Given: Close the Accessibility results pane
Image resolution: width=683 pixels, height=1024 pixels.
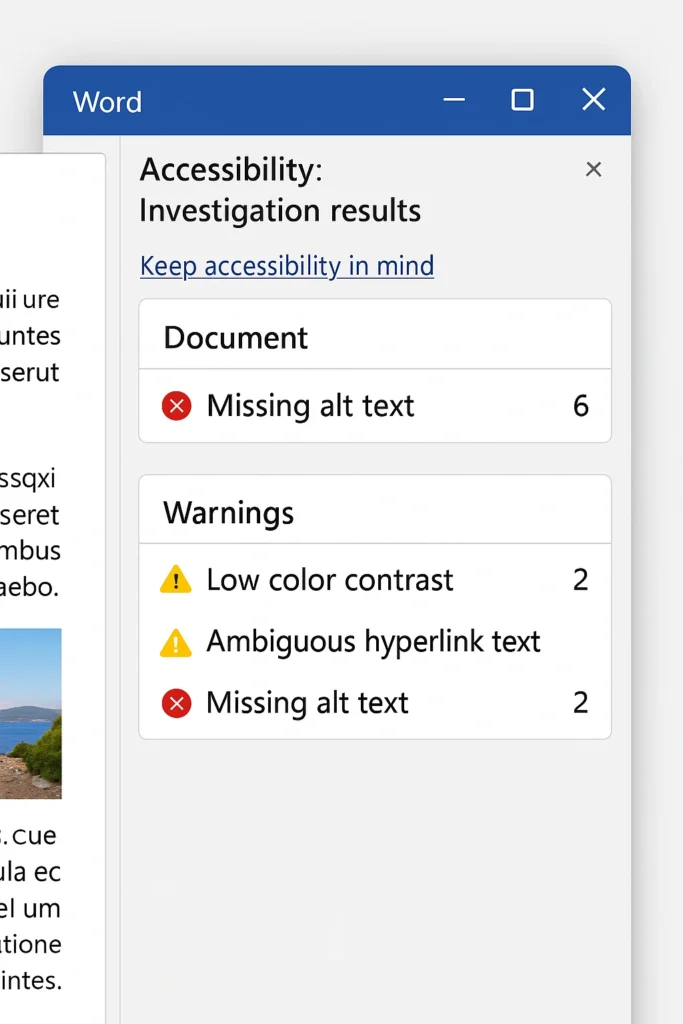Looking at the screenshot, I should tap(593, 170).
